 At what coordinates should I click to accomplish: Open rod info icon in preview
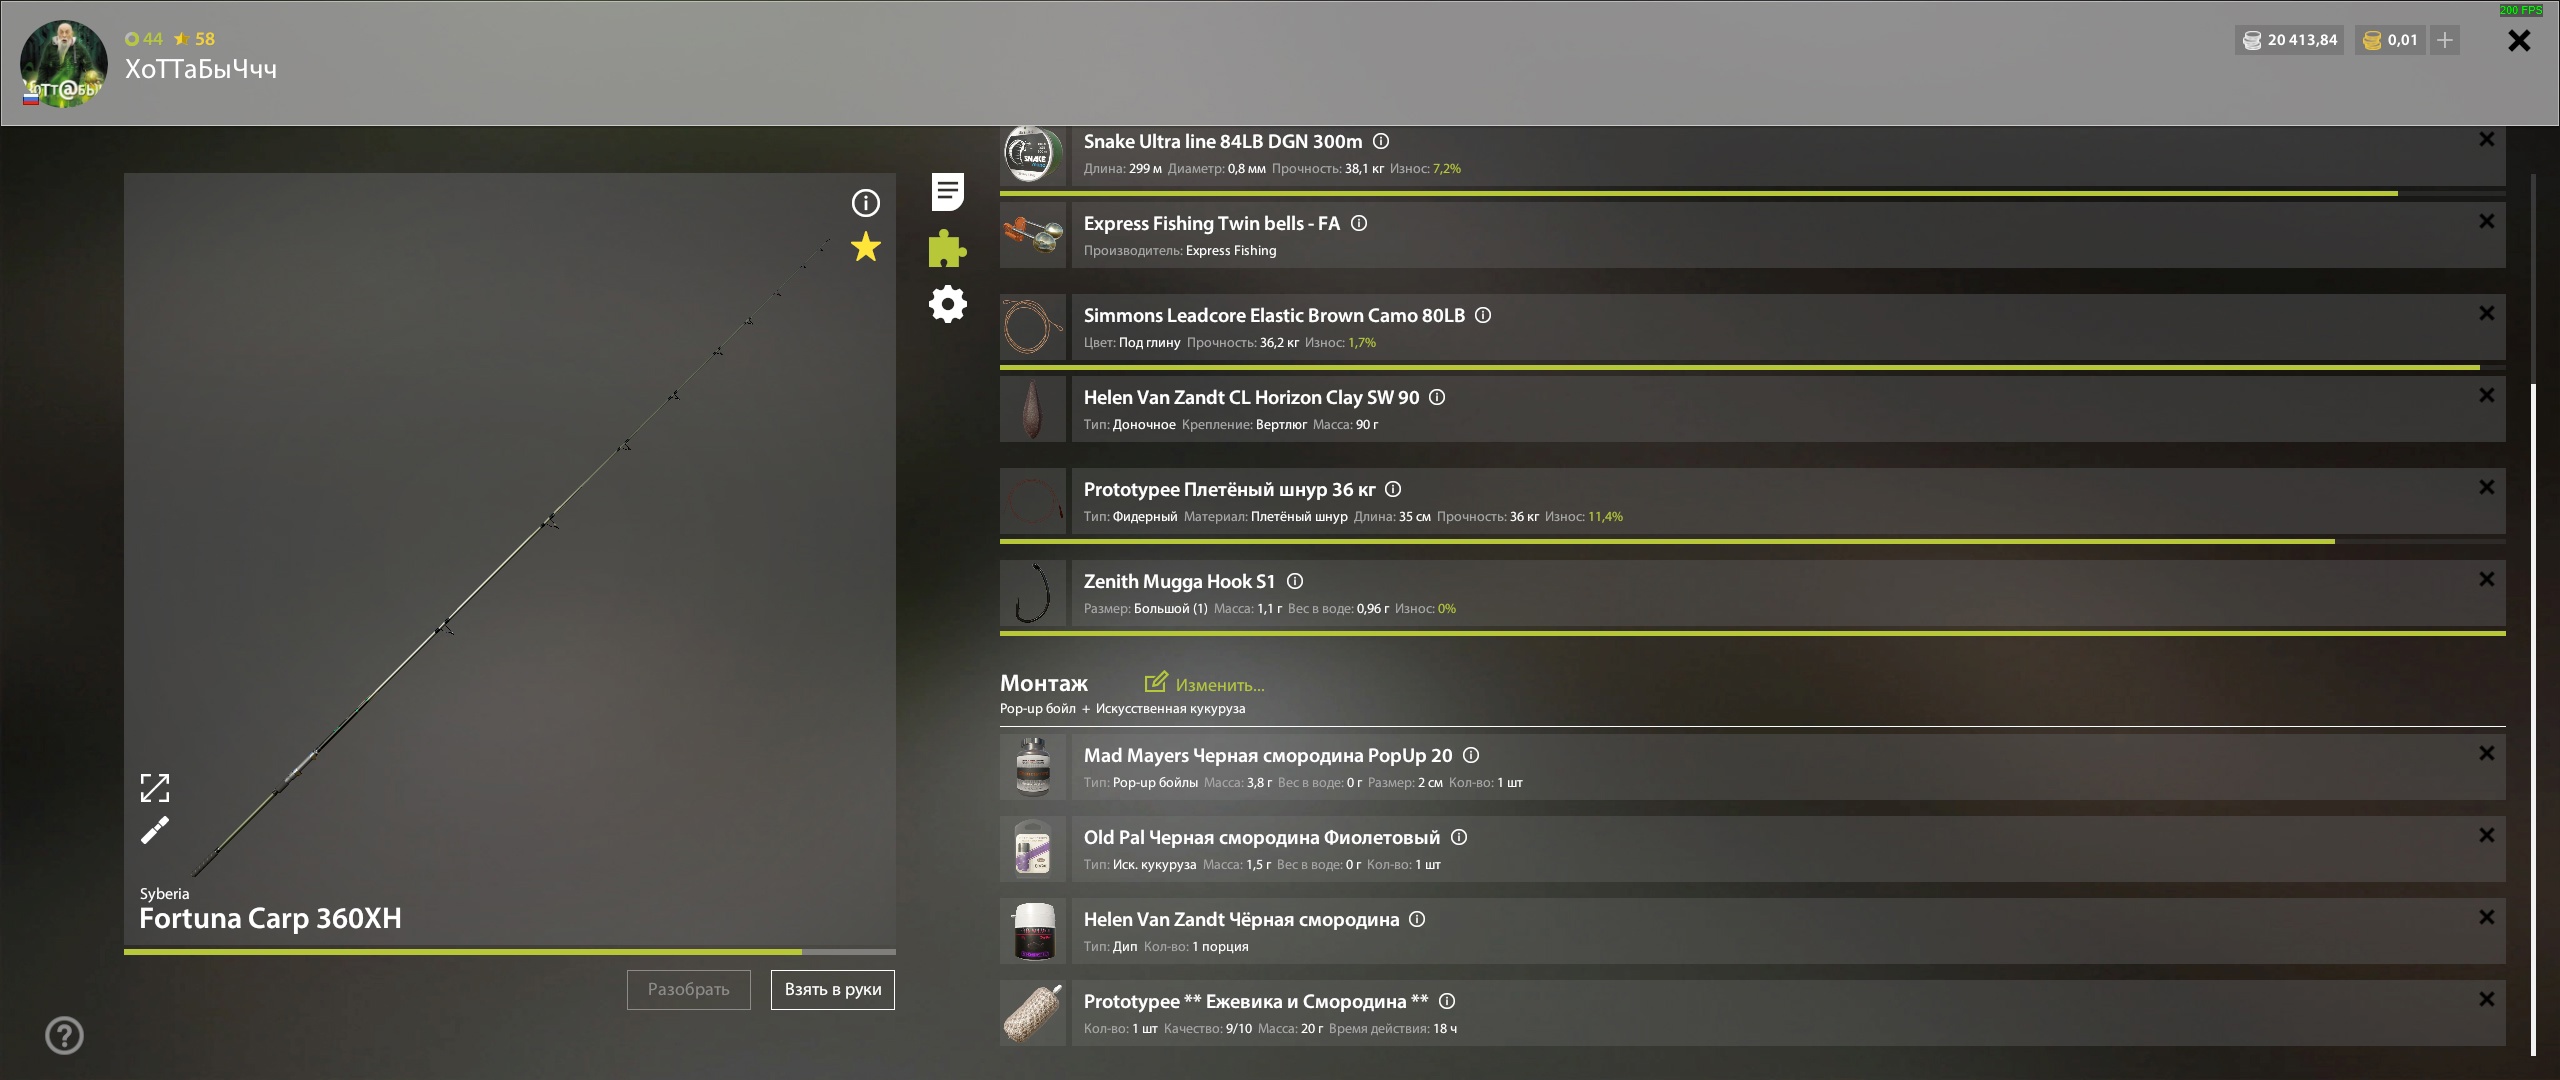[865, 203]
